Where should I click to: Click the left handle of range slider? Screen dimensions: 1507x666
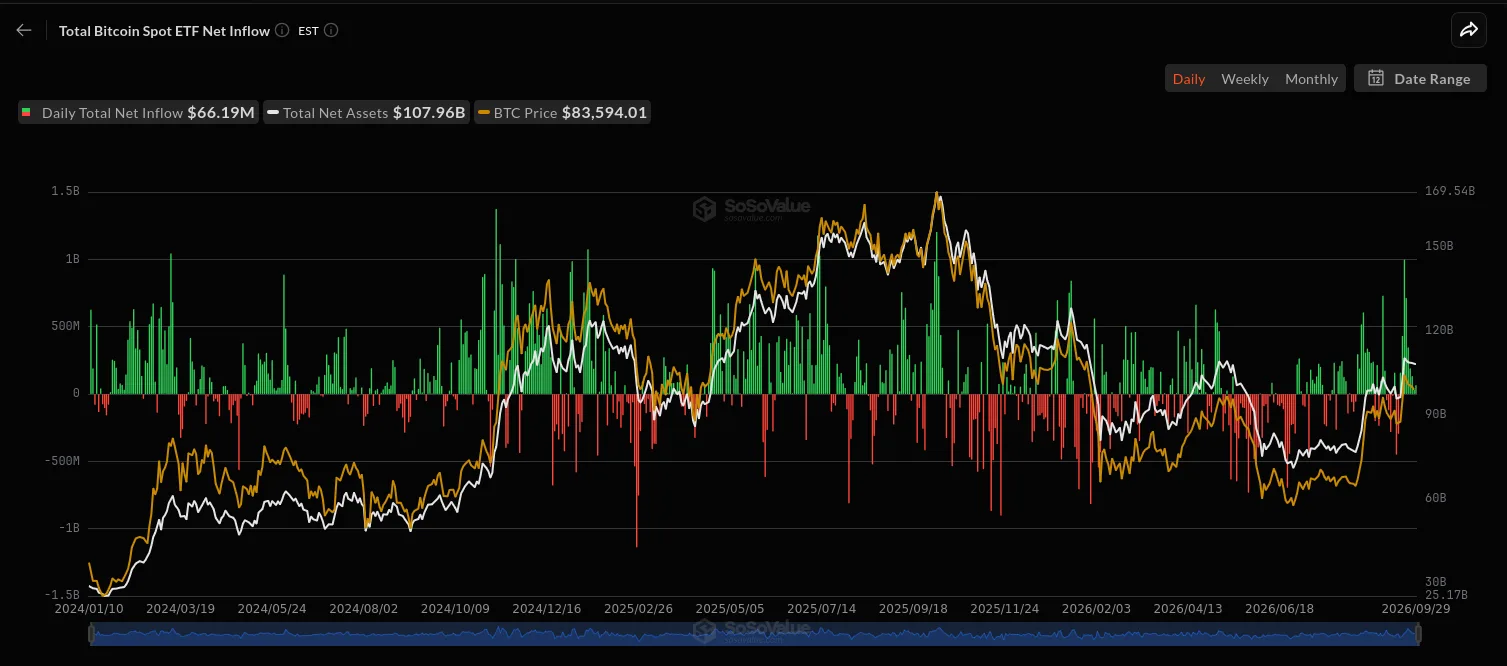tap(91, 634)
